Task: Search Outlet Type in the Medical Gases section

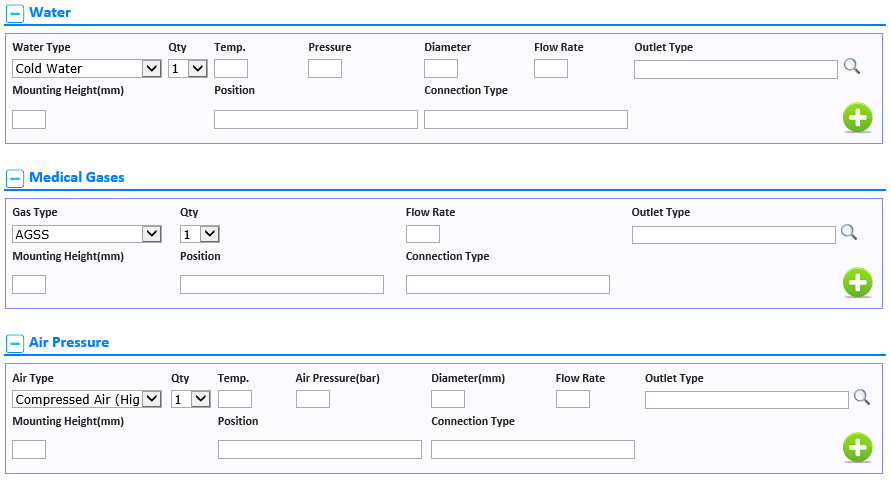Action: [849, 232]
